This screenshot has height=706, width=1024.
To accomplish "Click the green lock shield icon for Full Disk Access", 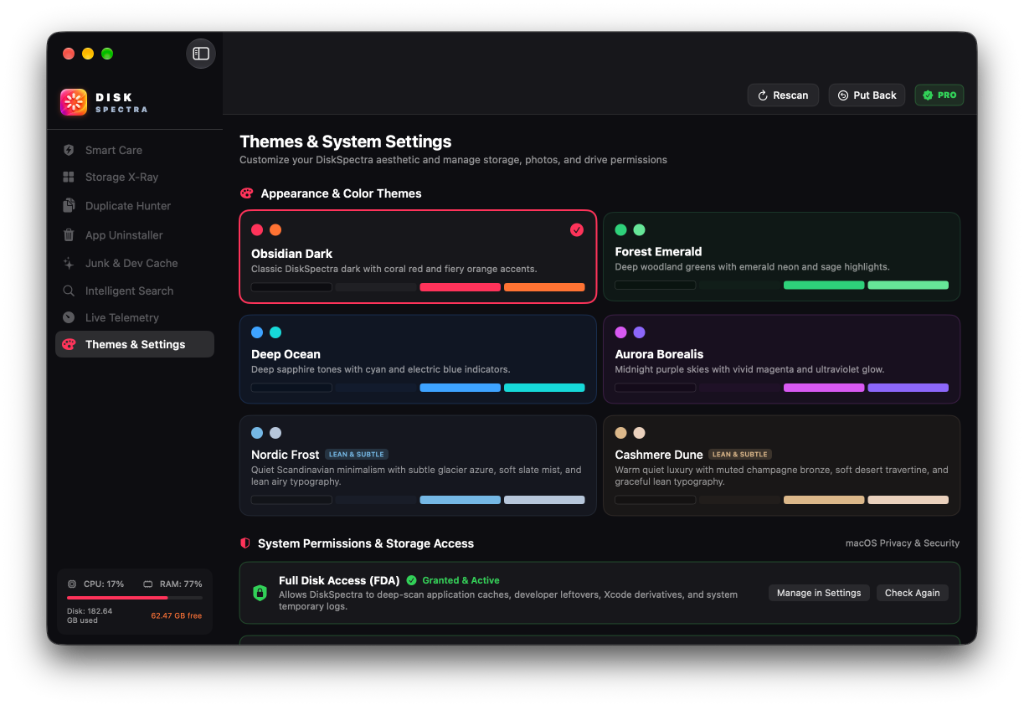I will (x=260, y=593).
